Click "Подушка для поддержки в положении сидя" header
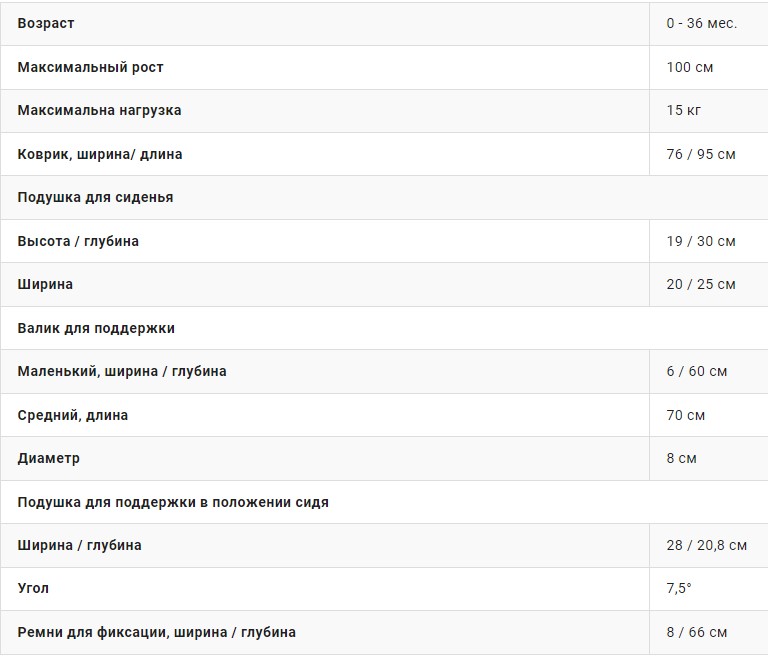This screenshot has width=768, height=658. pos(173,502)
